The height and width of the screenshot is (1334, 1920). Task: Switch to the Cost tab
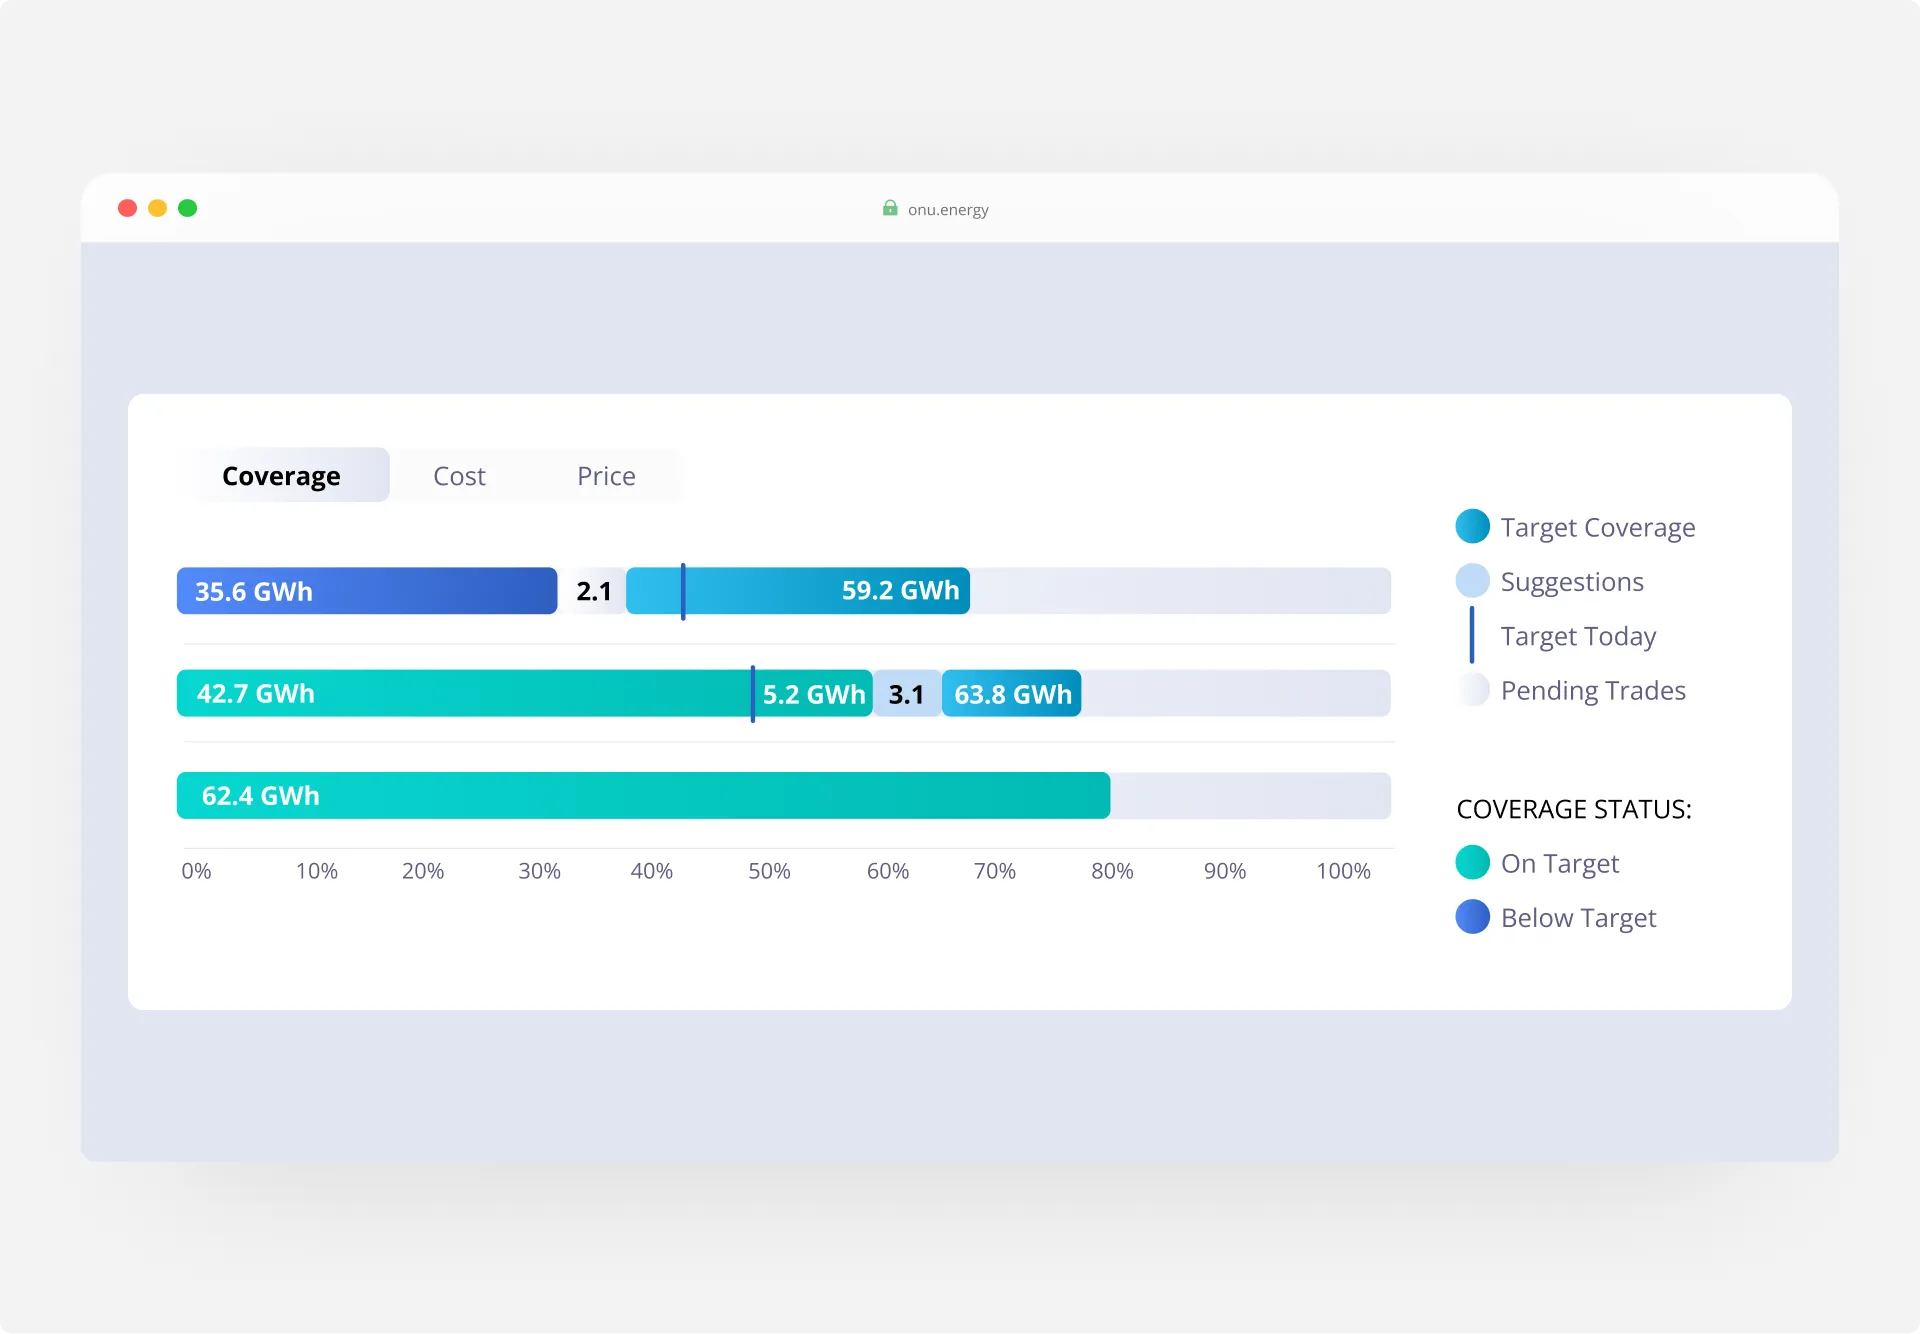[x=459, y=476]
